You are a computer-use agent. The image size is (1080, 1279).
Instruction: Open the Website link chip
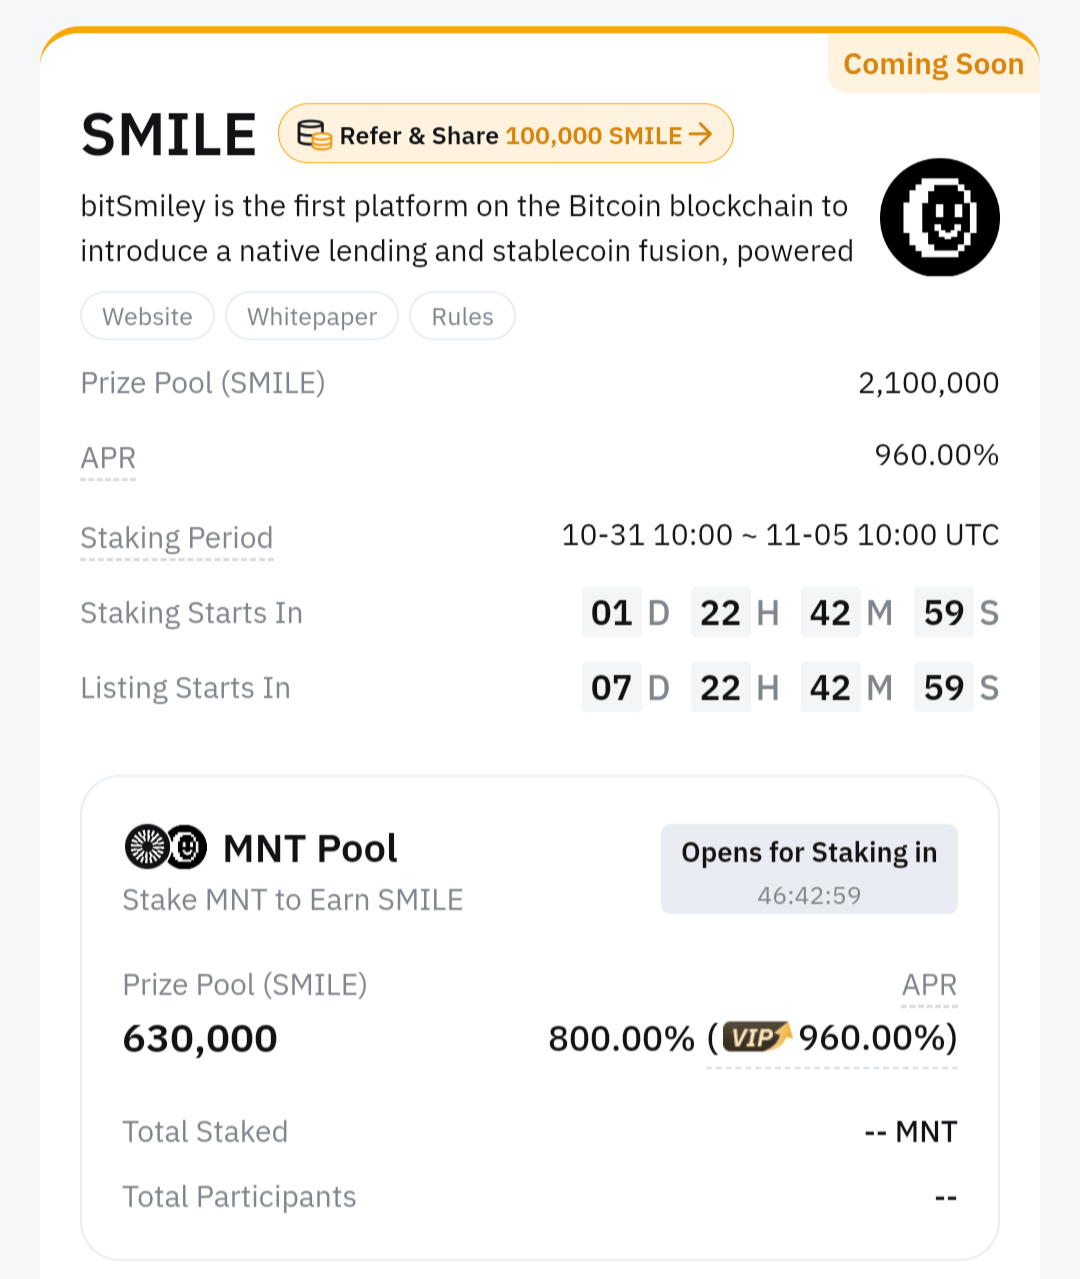click(147, 316)
